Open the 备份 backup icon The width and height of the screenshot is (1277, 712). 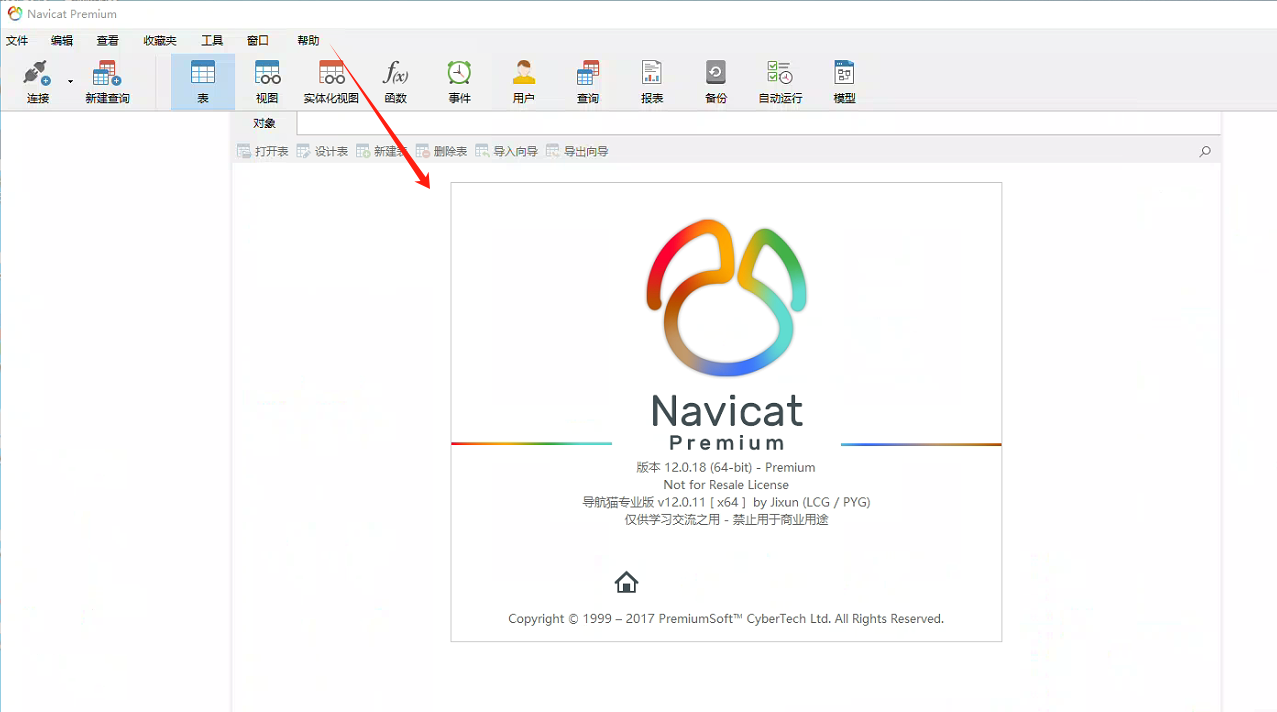pyautogui.click(x=716, y=82)
